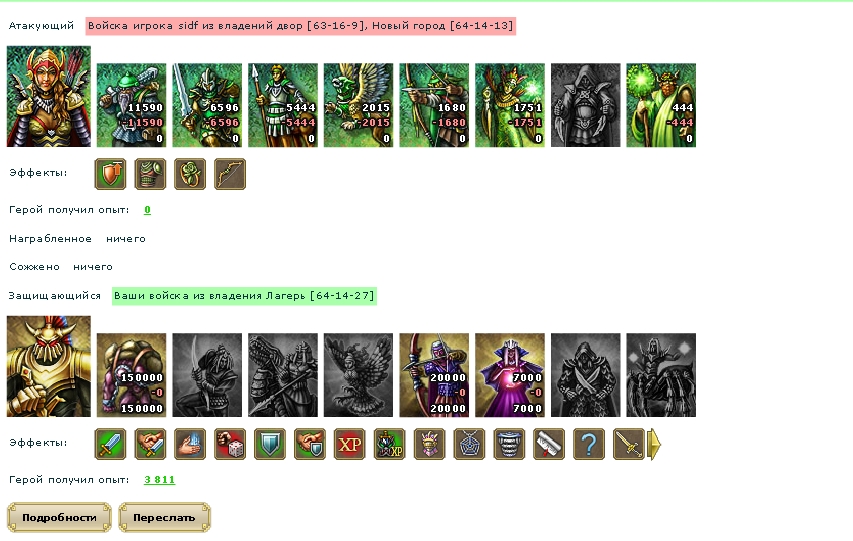Click the griffin unit card with 2015 troops
The height and width of the screenshot is (541, 853).
(x=358, y=105)
